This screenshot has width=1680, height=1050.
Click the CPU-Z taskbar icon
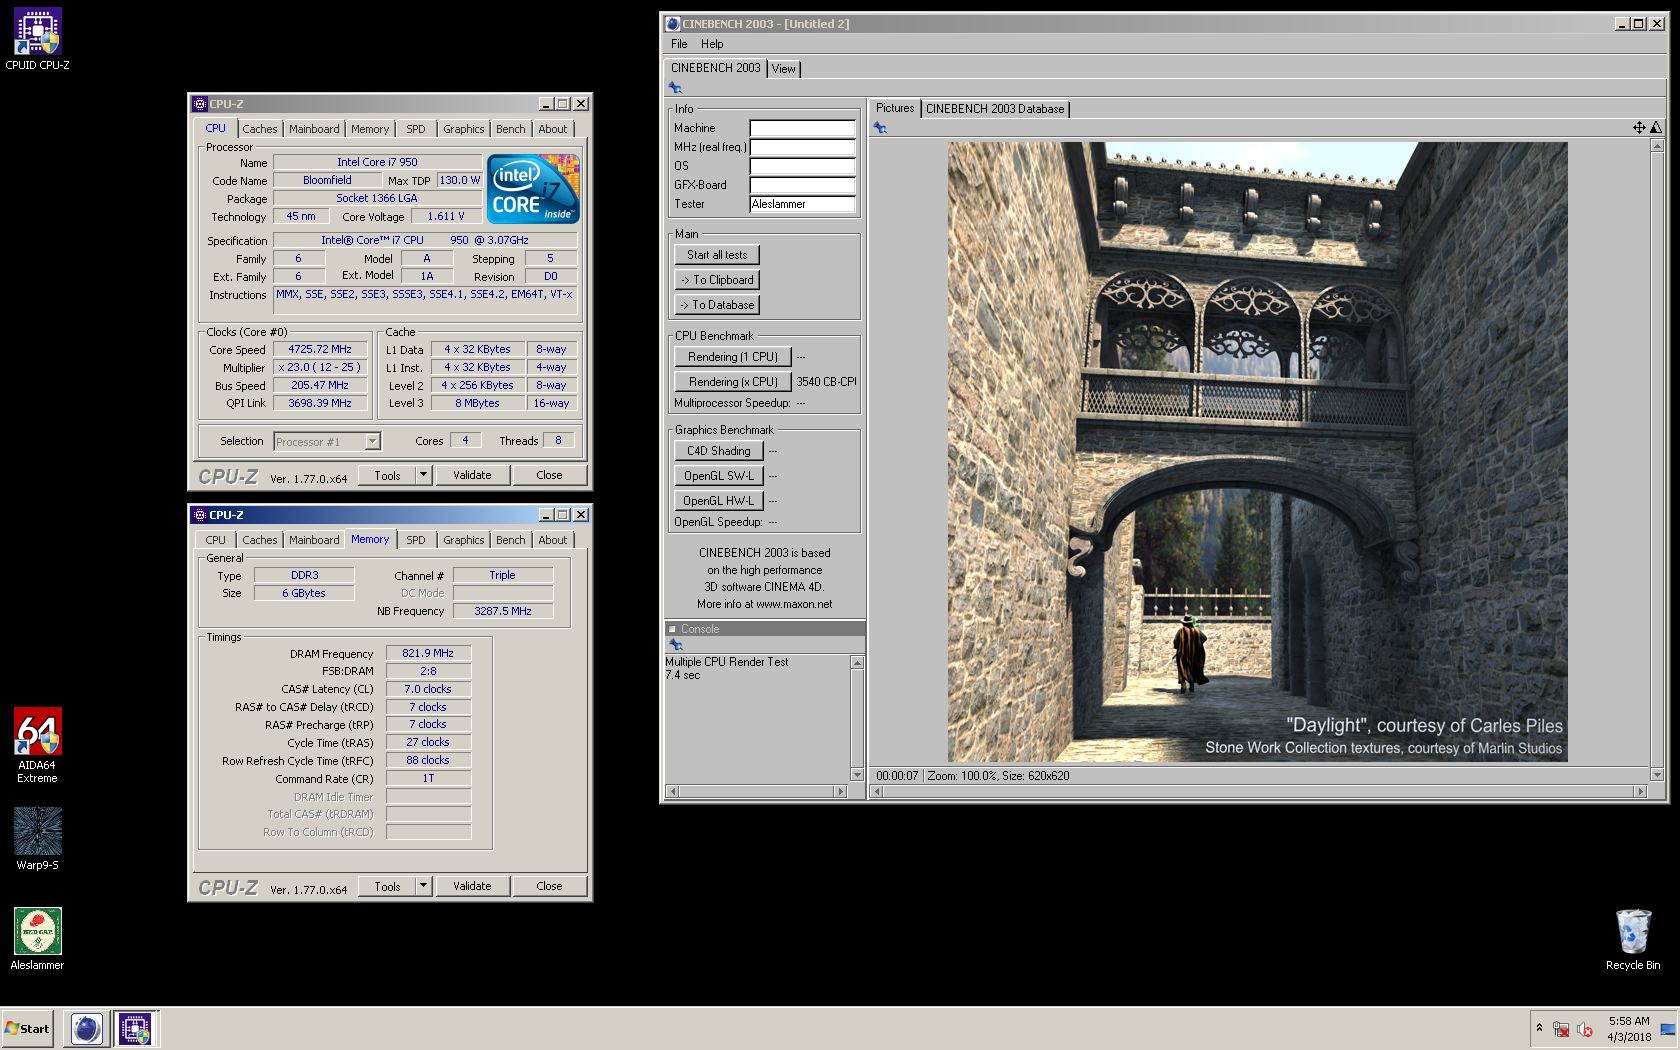135,1028
